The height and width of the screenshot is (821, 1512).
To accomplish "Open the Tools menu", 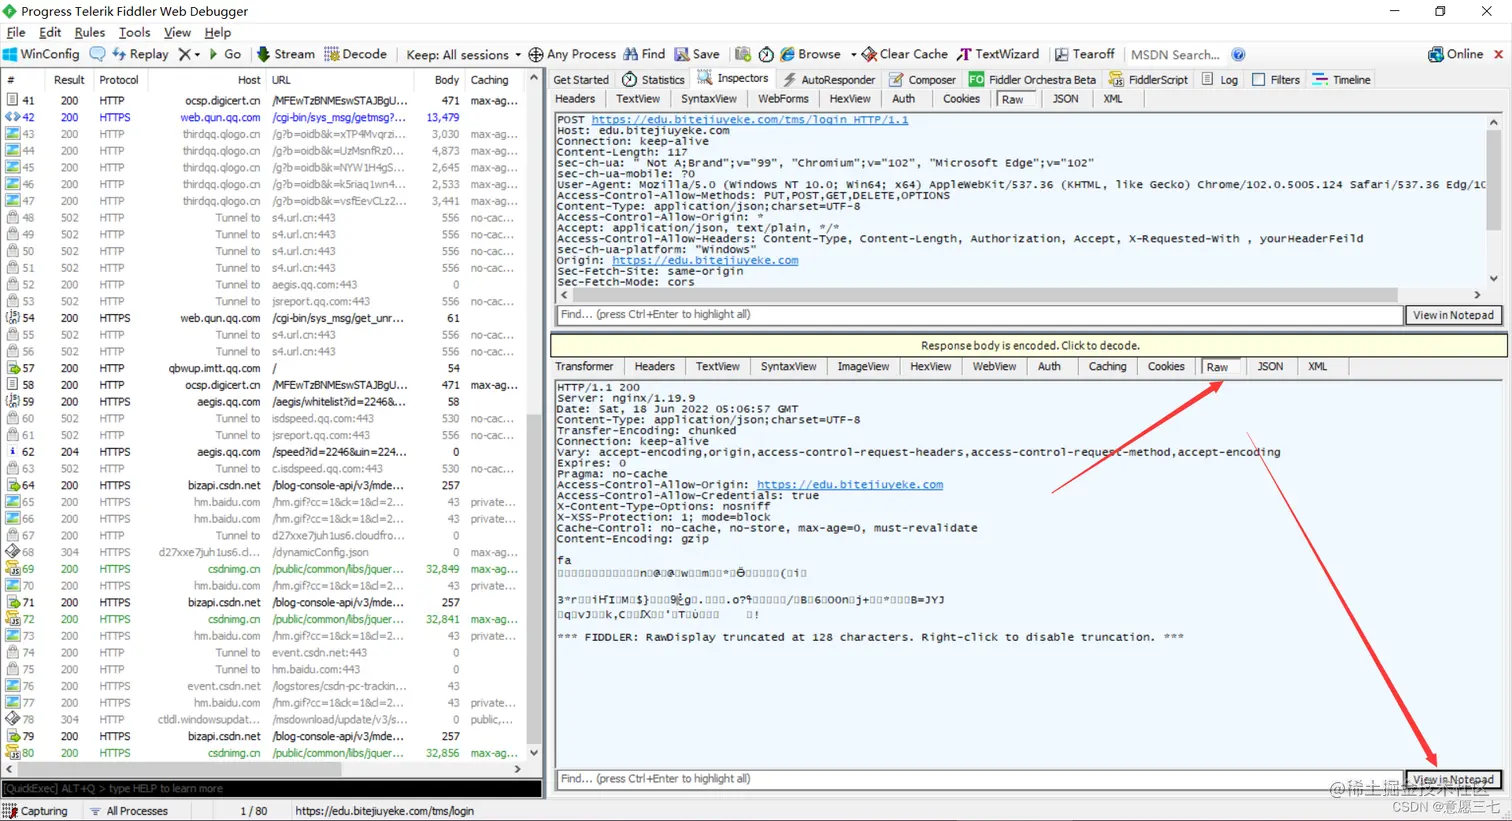I will tap(134, 32).
